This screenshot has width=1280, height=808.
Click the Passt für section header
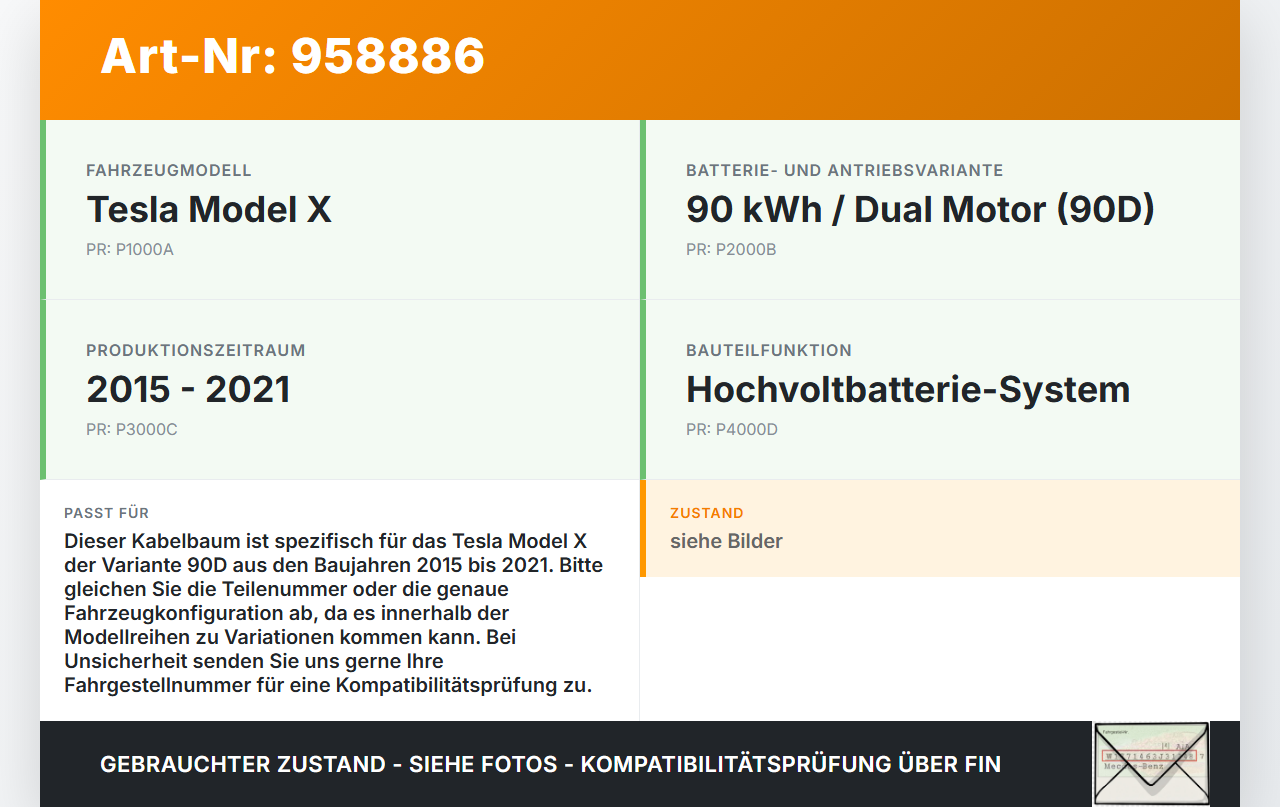tap(107, 513)
